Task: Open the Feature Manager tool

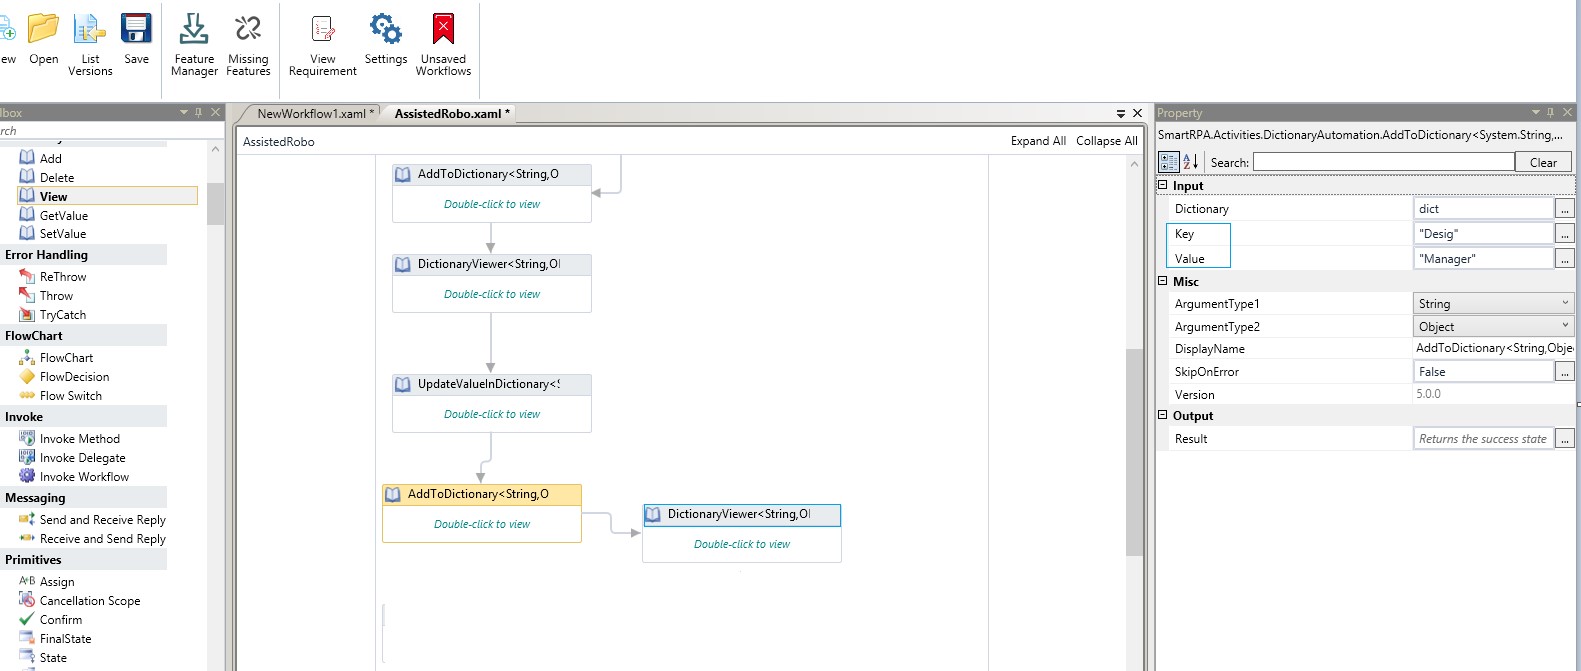Action: coord(194,44)
